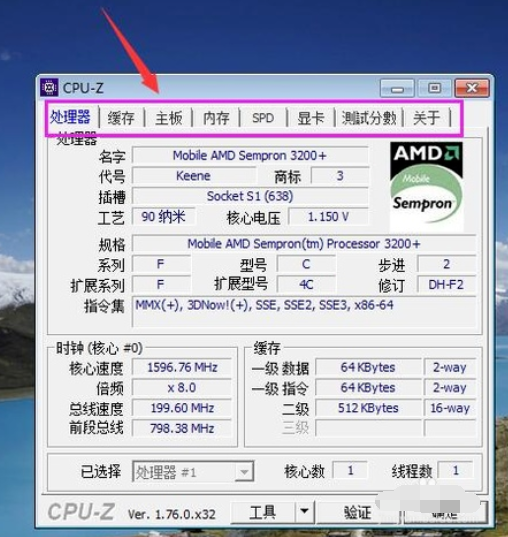Image resolution: width=508 pixels, height=537 pixels.
Task: Select the 处理器 tab
Action: tap(71, 117)
